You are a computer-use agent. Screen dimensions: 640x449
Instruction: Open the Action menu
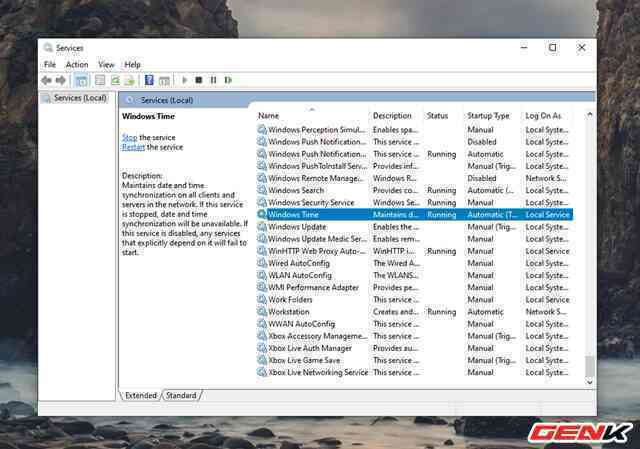(77, 64)
